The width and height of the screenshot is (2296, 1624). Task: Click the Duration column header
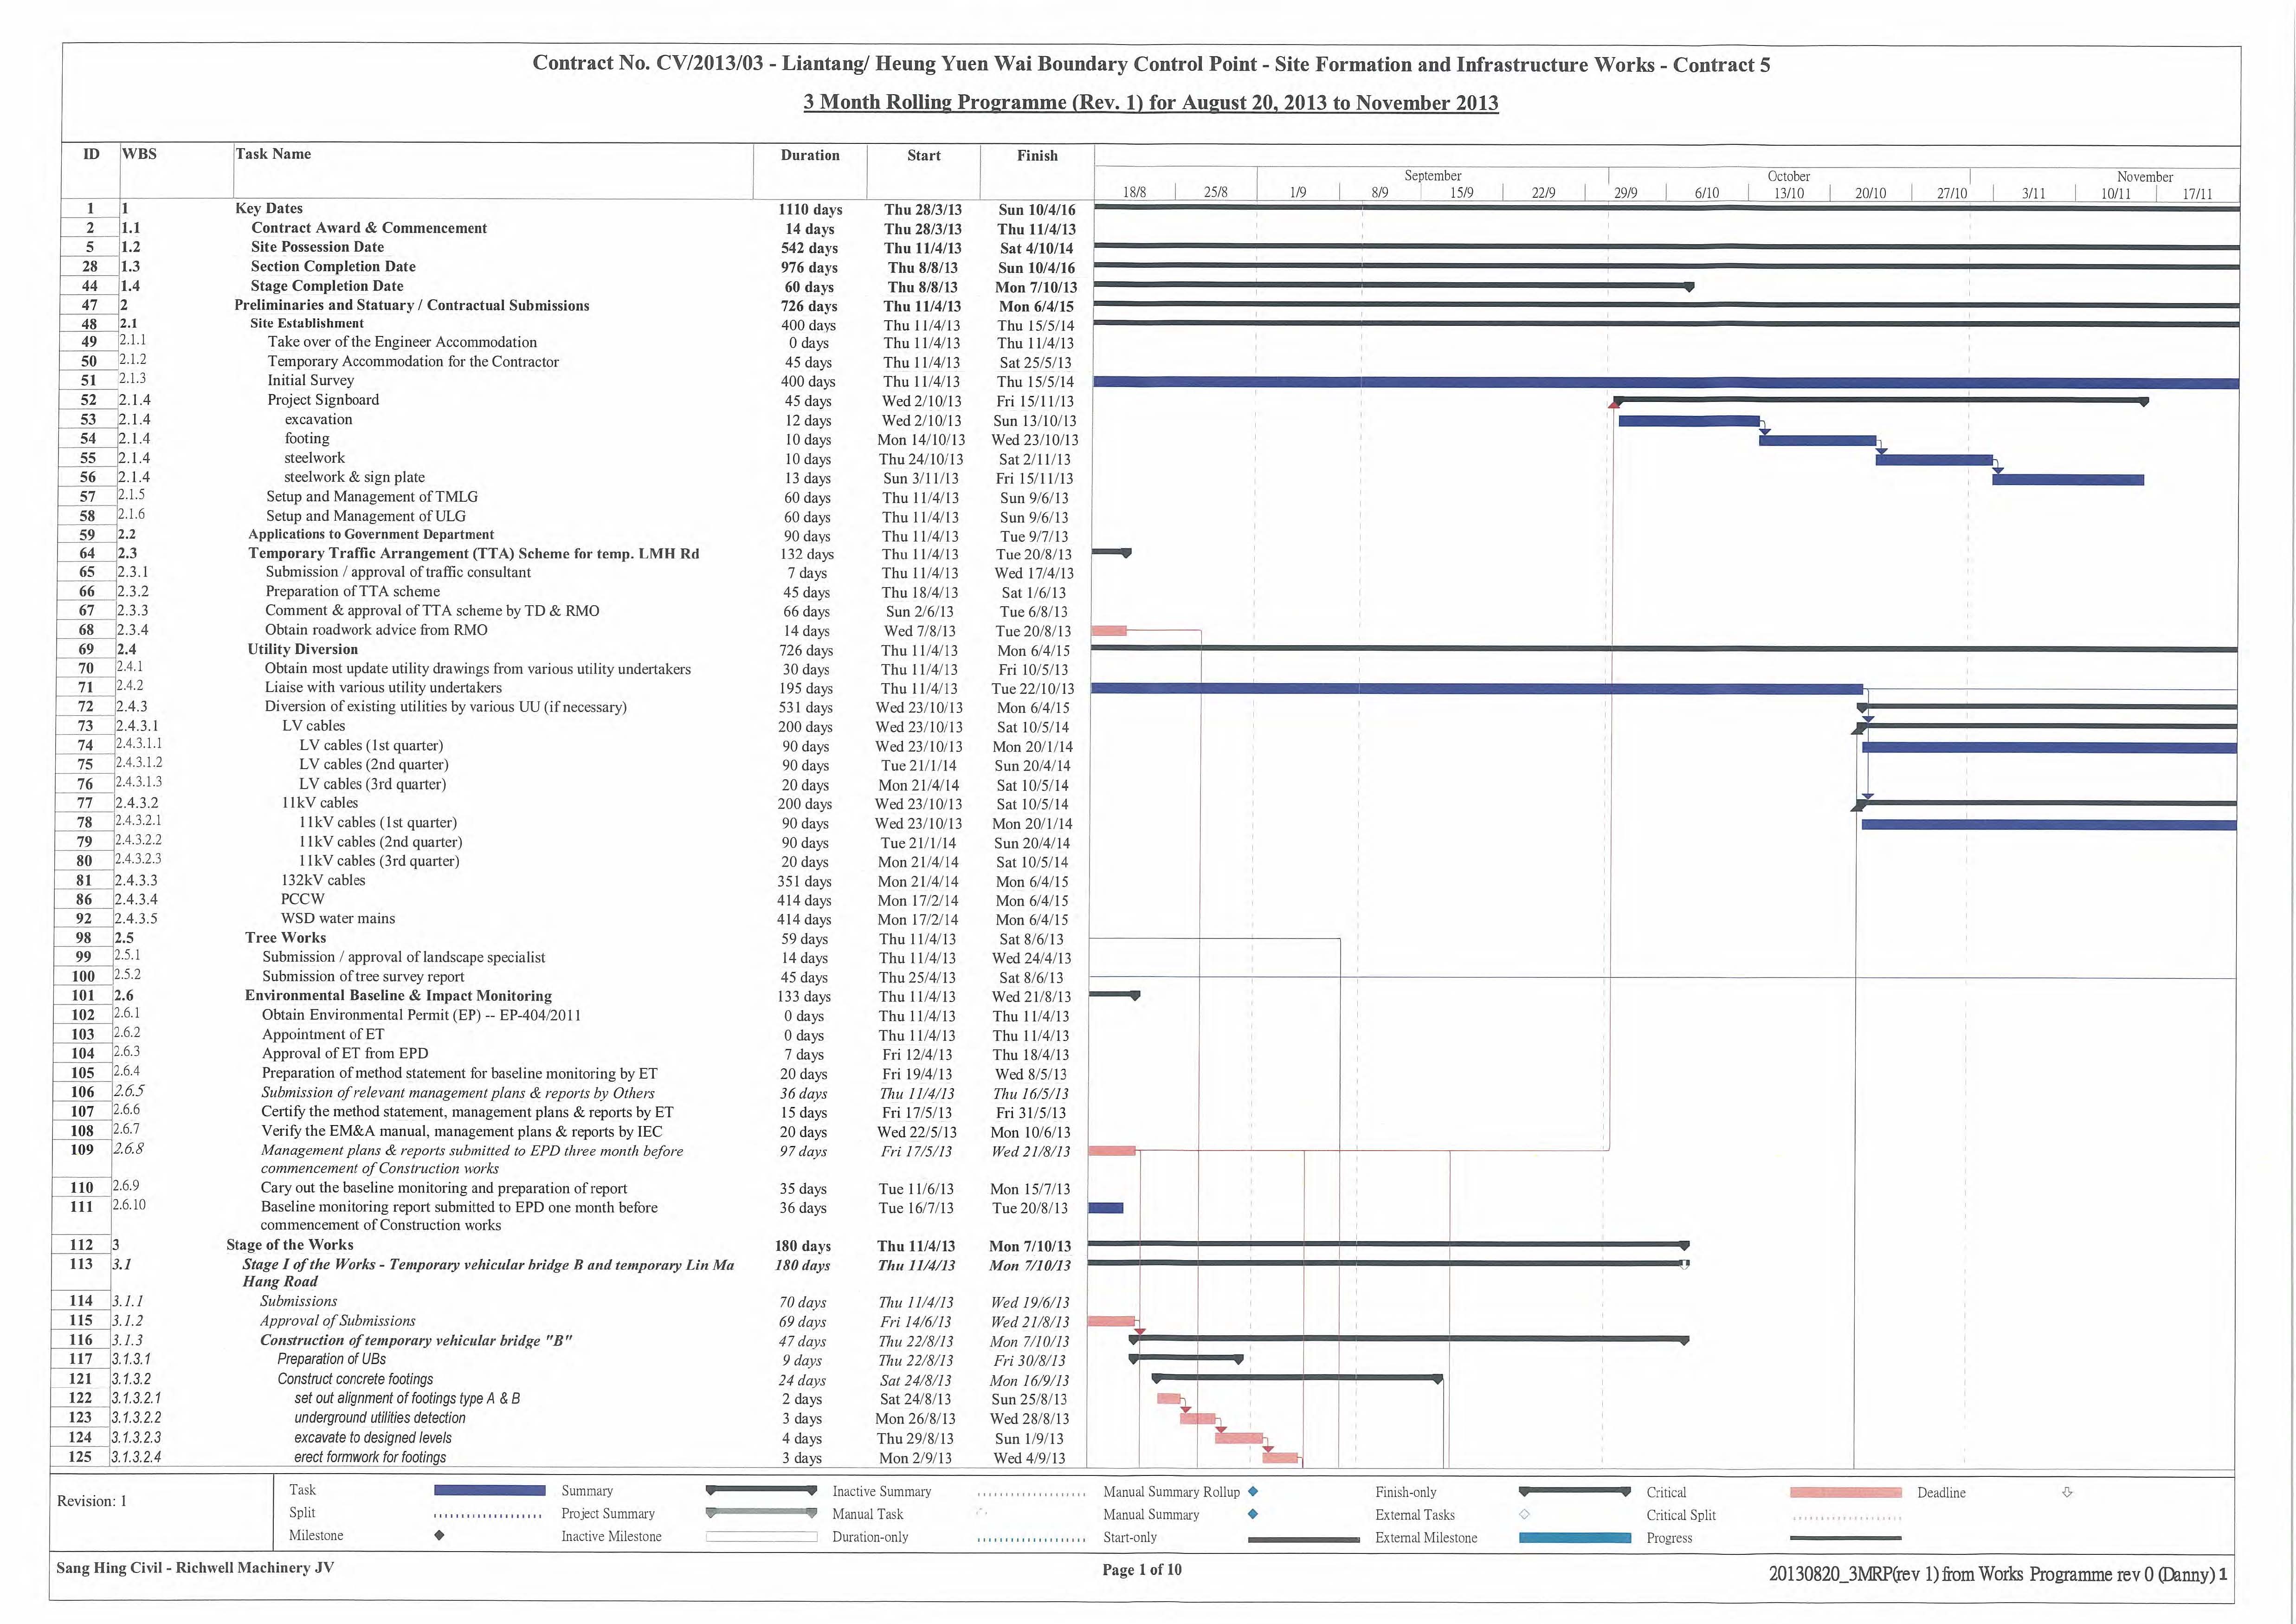click(810, 155)
